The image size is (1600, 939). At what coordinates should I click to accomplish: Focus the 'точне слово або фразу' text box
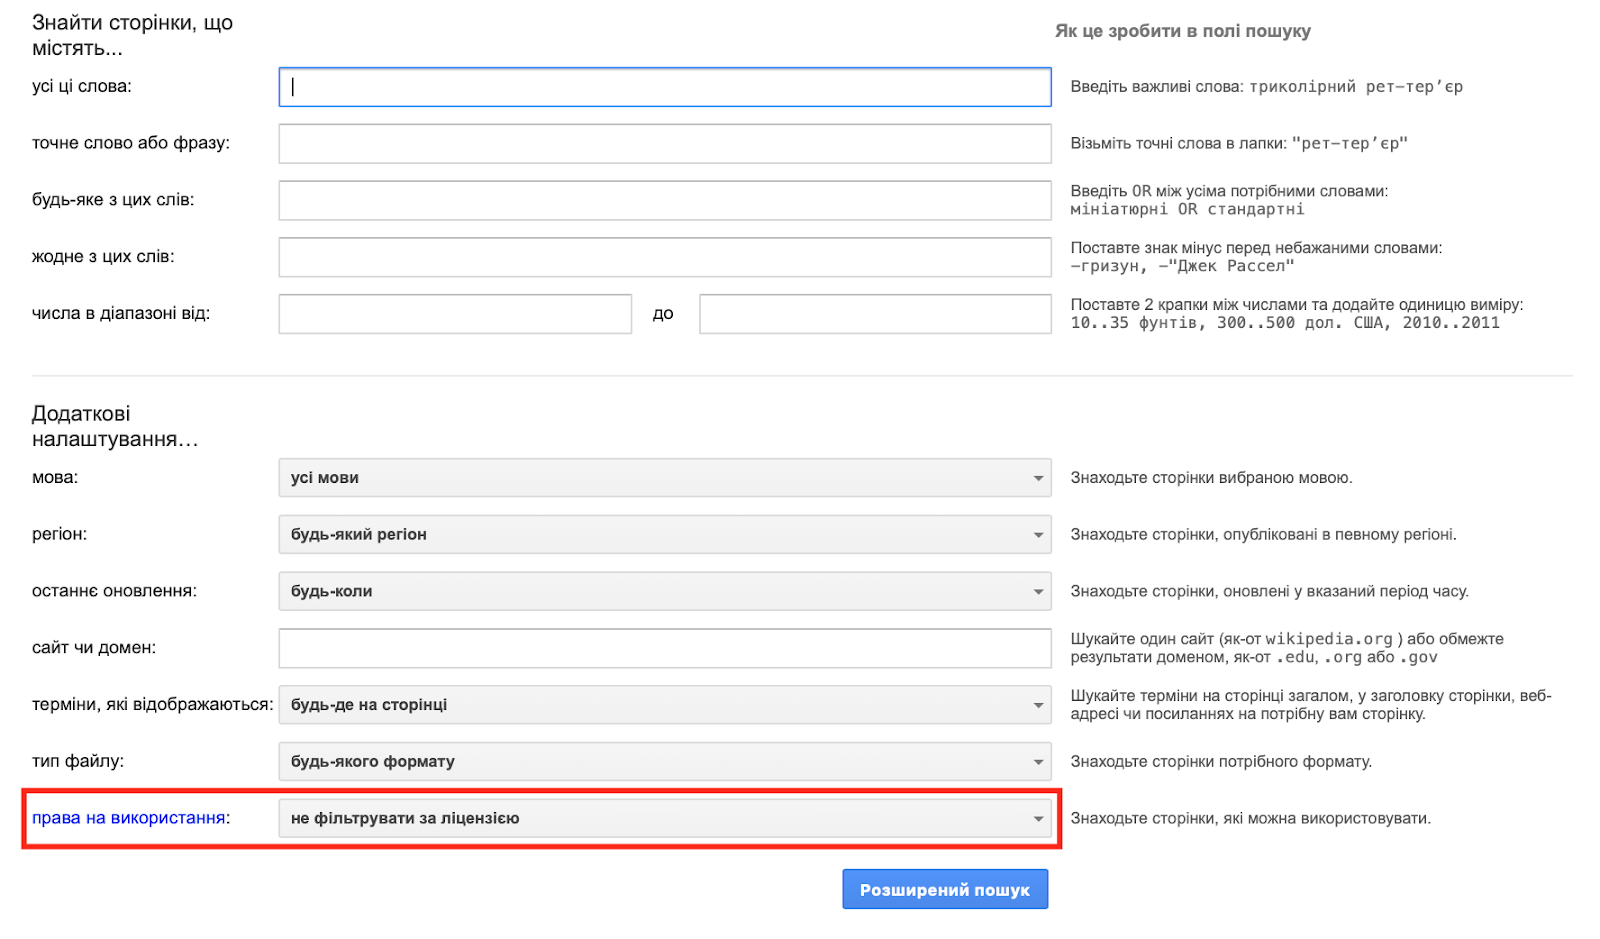pos(665,144)
